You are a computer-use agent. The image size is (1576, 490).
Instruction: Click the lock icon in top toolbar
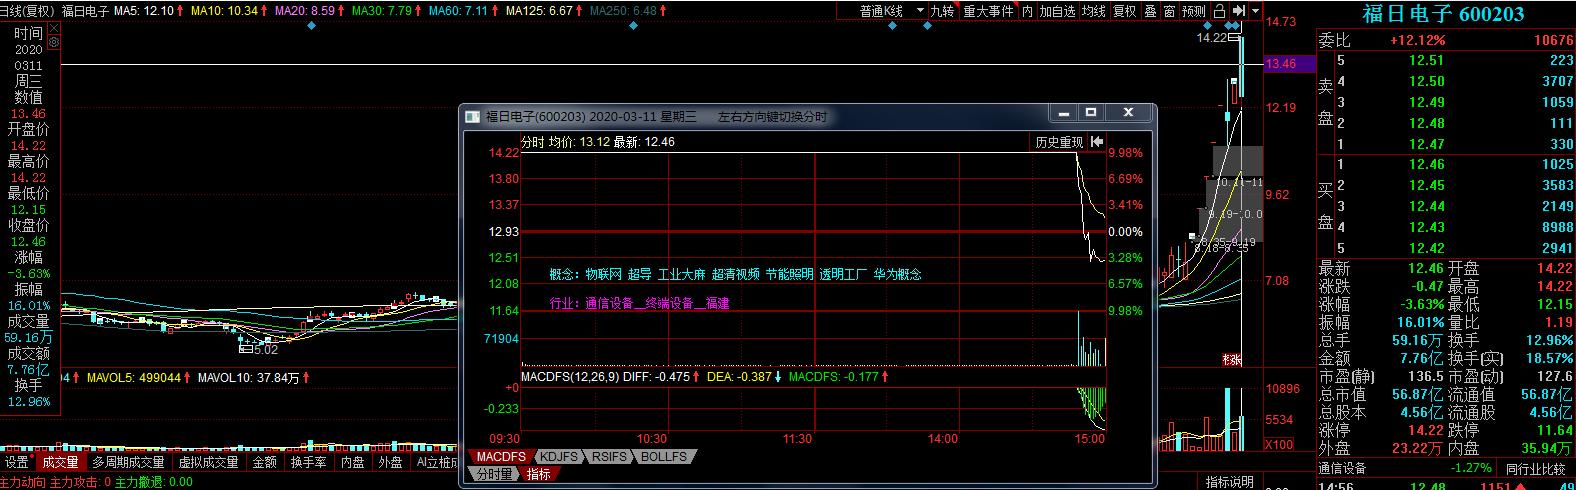[1221, 11]
